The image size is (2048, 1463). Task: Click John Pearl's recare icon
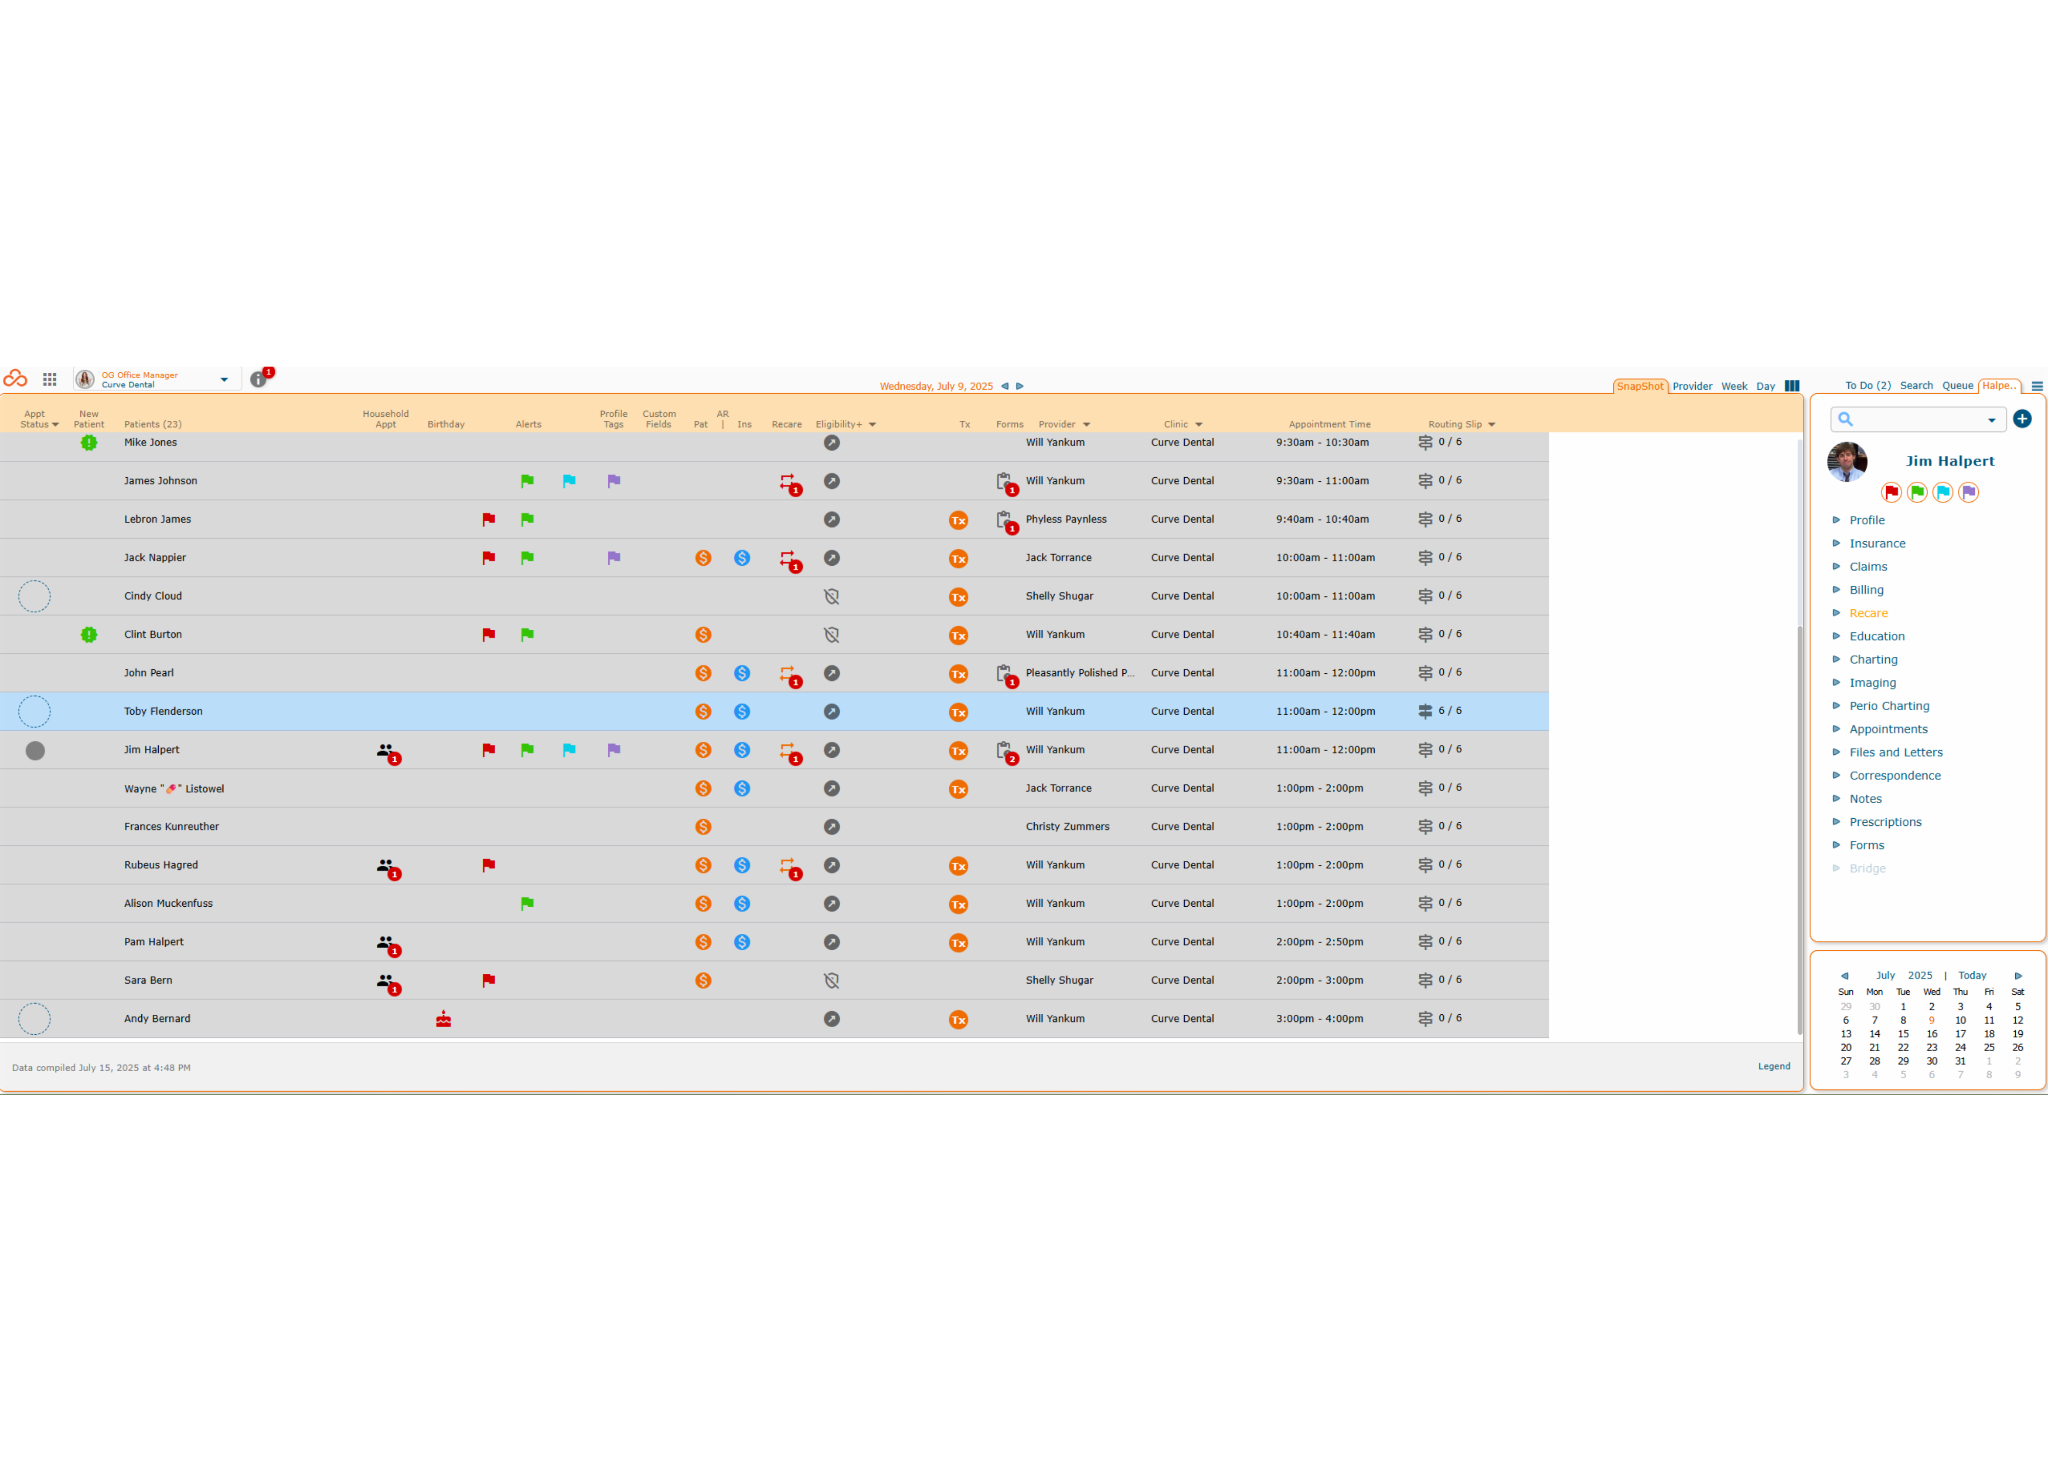coord(788,674)
